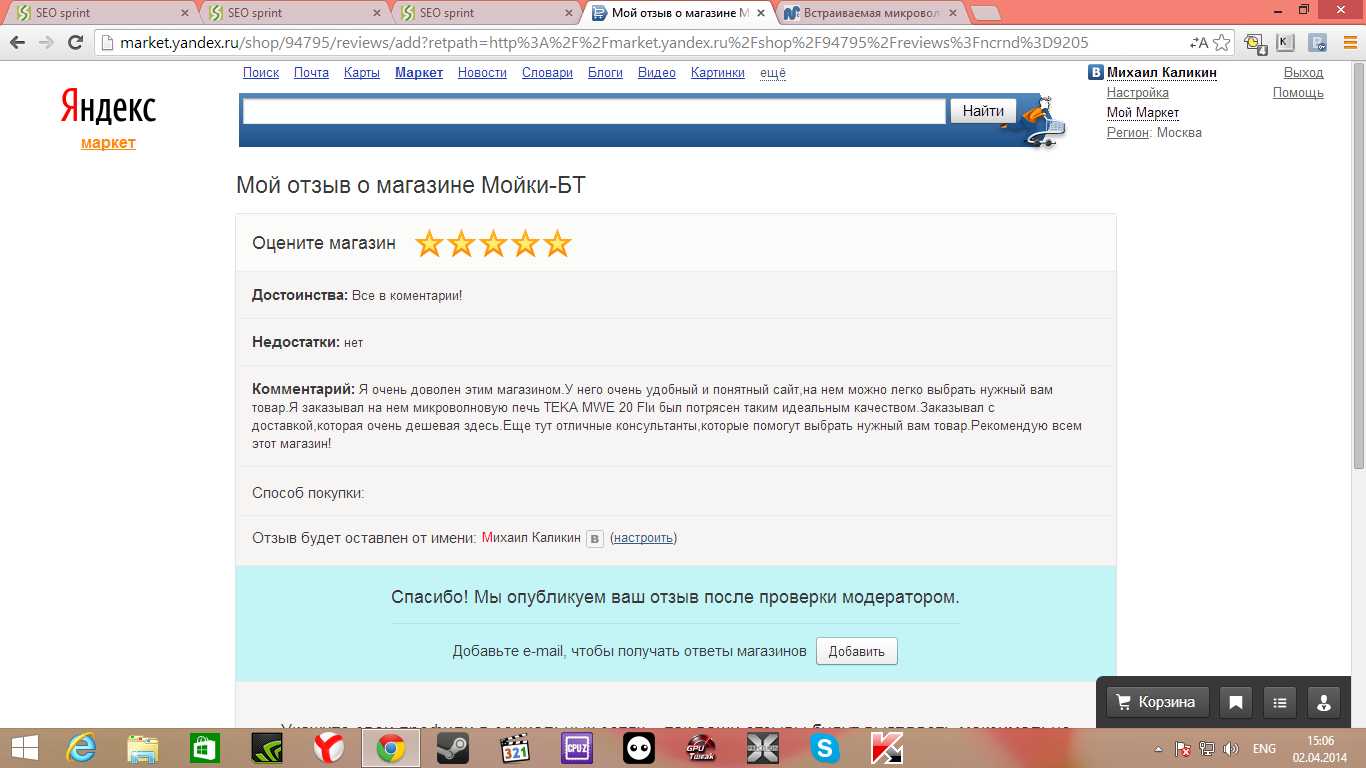Click the ENG language indicator

coord(1264,749)
